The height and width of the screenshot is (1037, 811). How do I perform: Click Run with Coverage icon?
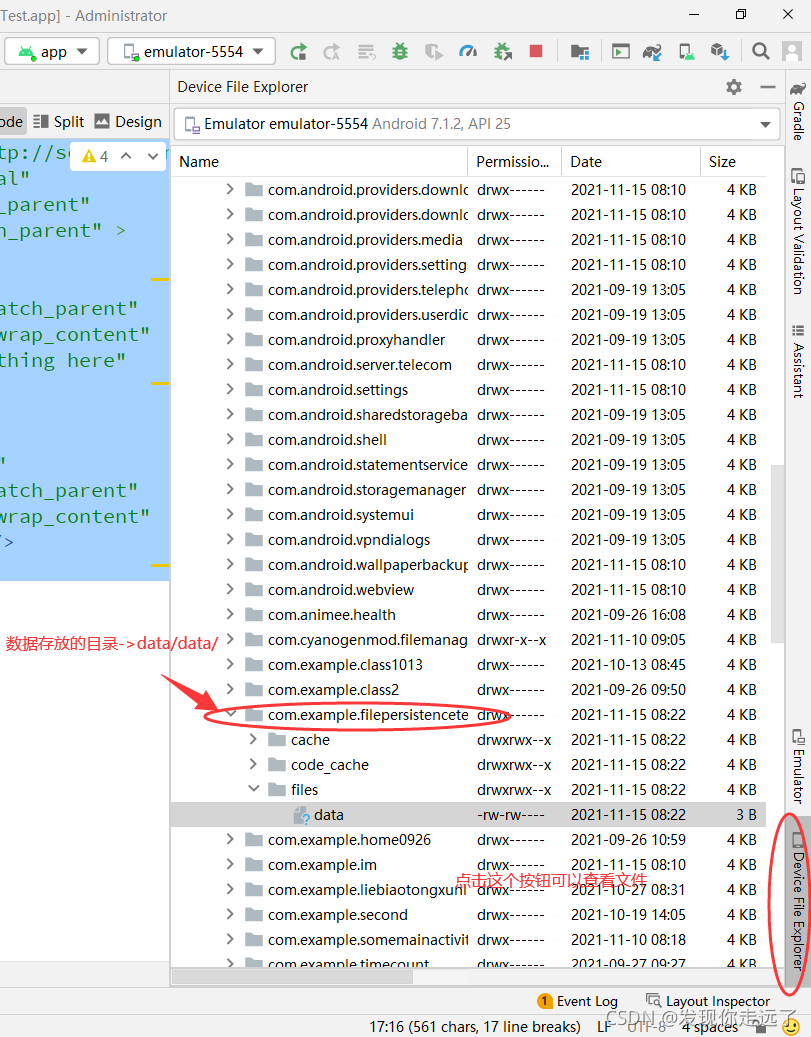pos(433,52)
